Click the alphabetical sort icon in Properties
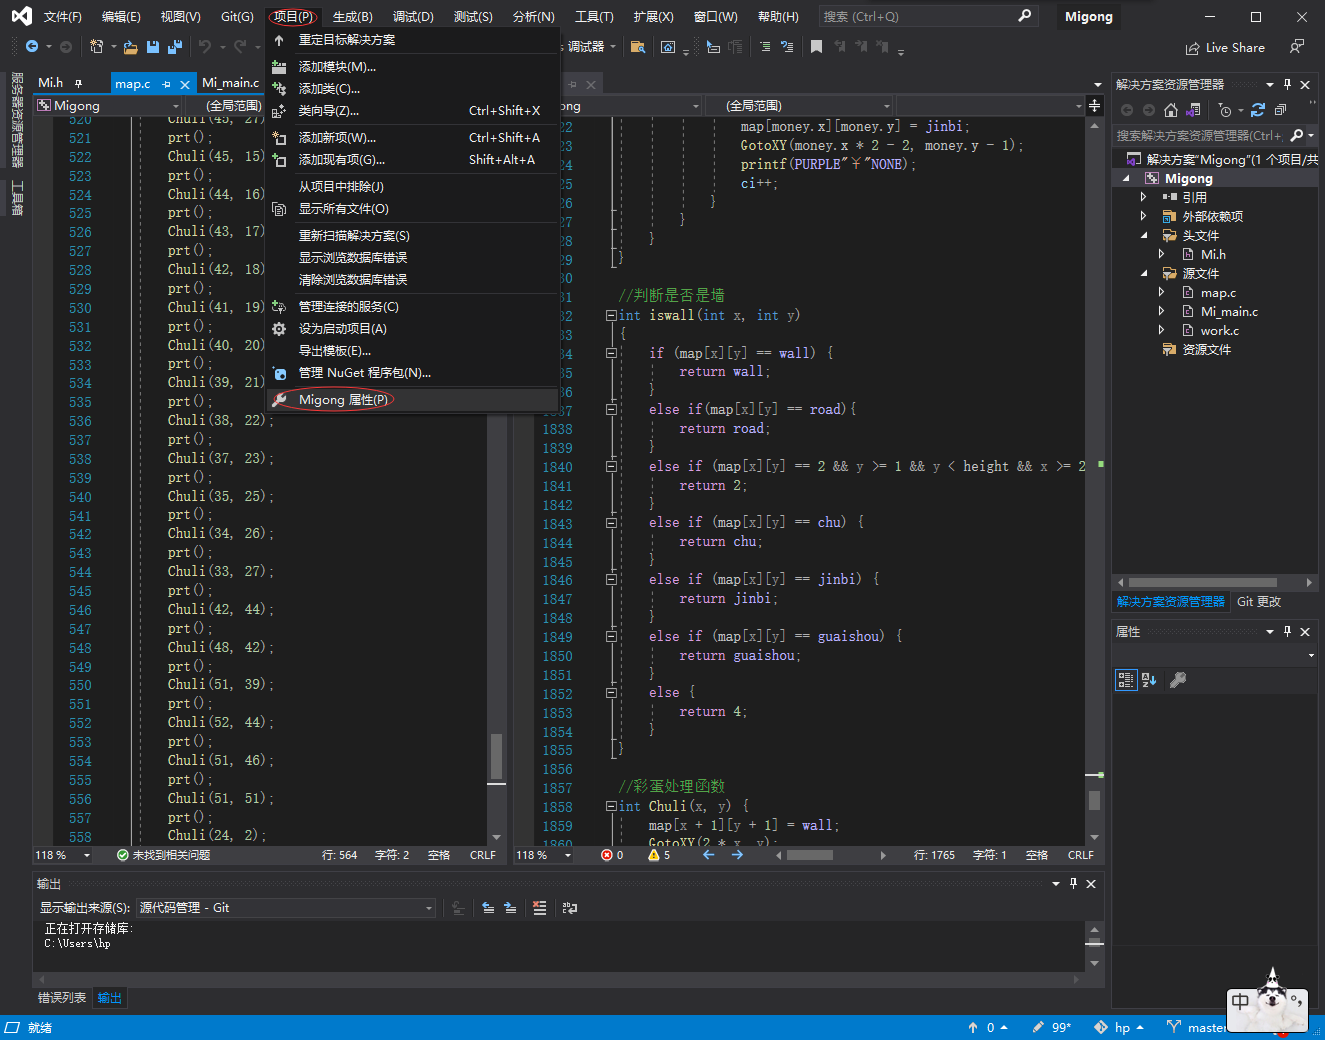Viewport: 1325px width, 1040px height. 1149,680
